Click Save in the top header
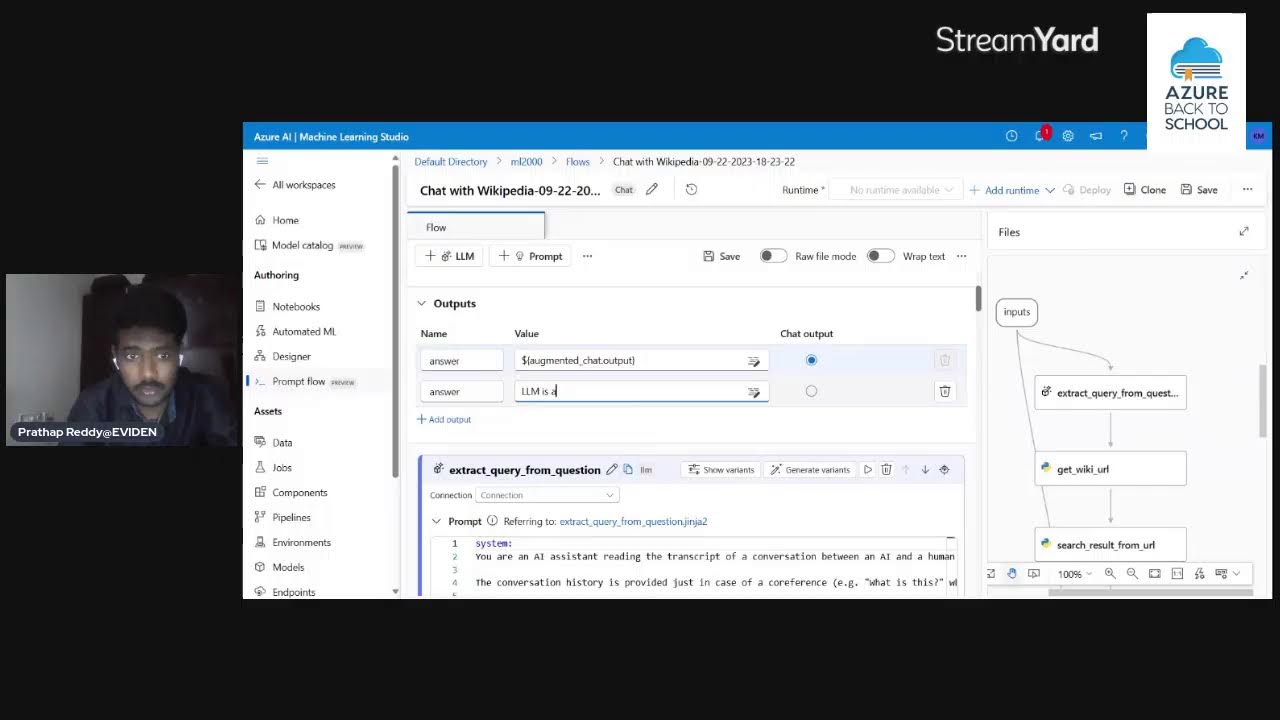The height and width of the screenshot is (720, 1280). pyautogui.click(x=1199, y=189)
